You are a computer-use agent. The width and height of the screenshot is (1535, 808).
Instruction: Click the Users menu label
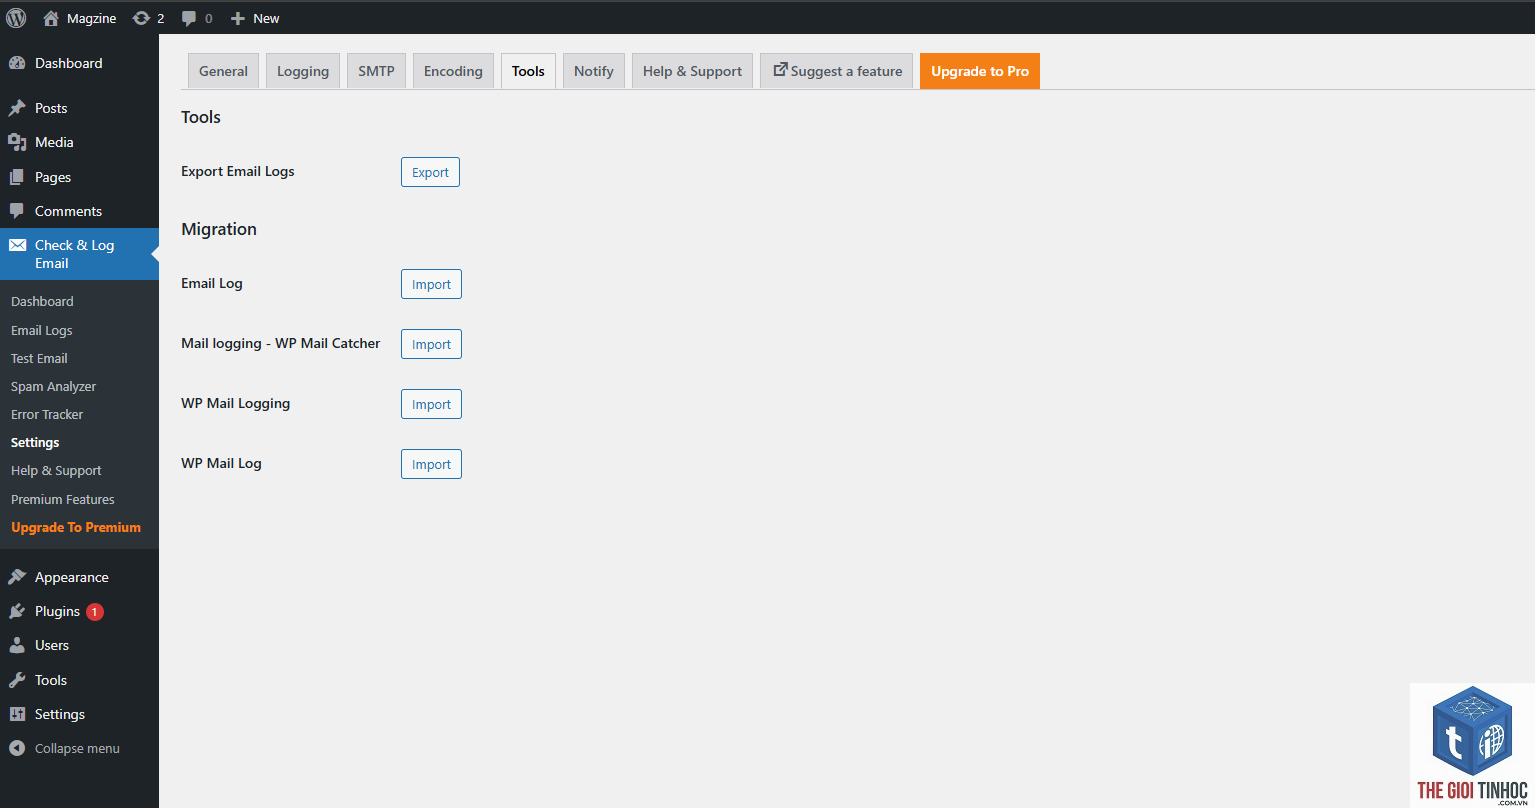pyautogui.click(x=52, y=645)
